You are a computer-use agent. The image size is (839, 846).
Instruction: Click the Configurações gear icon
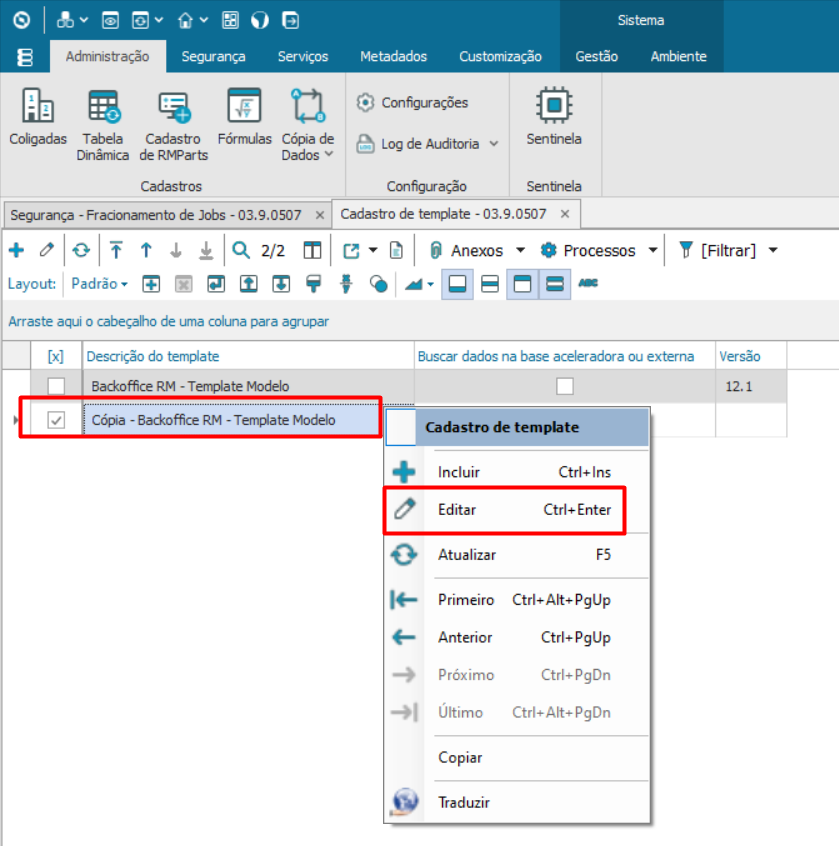click(366, 102)
